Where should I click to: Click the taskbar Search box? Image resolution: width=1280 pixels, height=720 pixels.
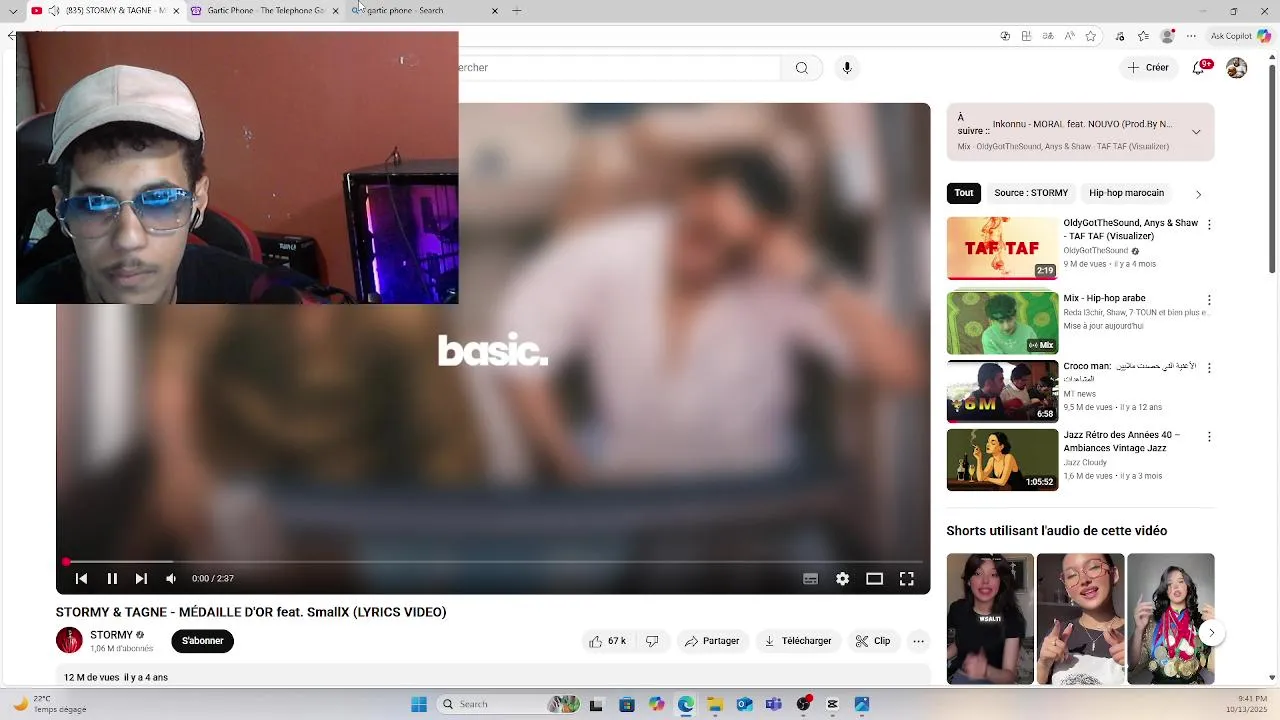(510, 704)
